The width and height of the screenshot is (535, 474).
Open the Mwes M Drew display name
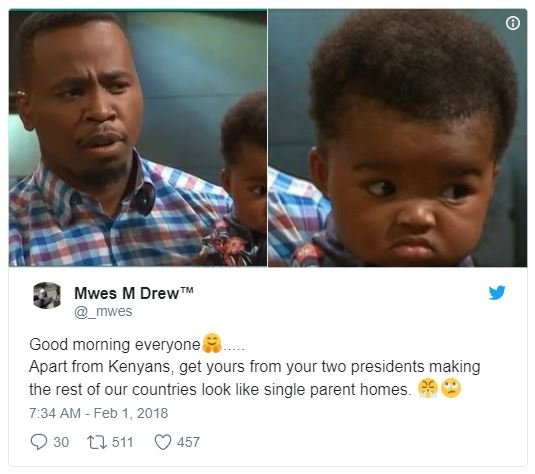point(134,293)
